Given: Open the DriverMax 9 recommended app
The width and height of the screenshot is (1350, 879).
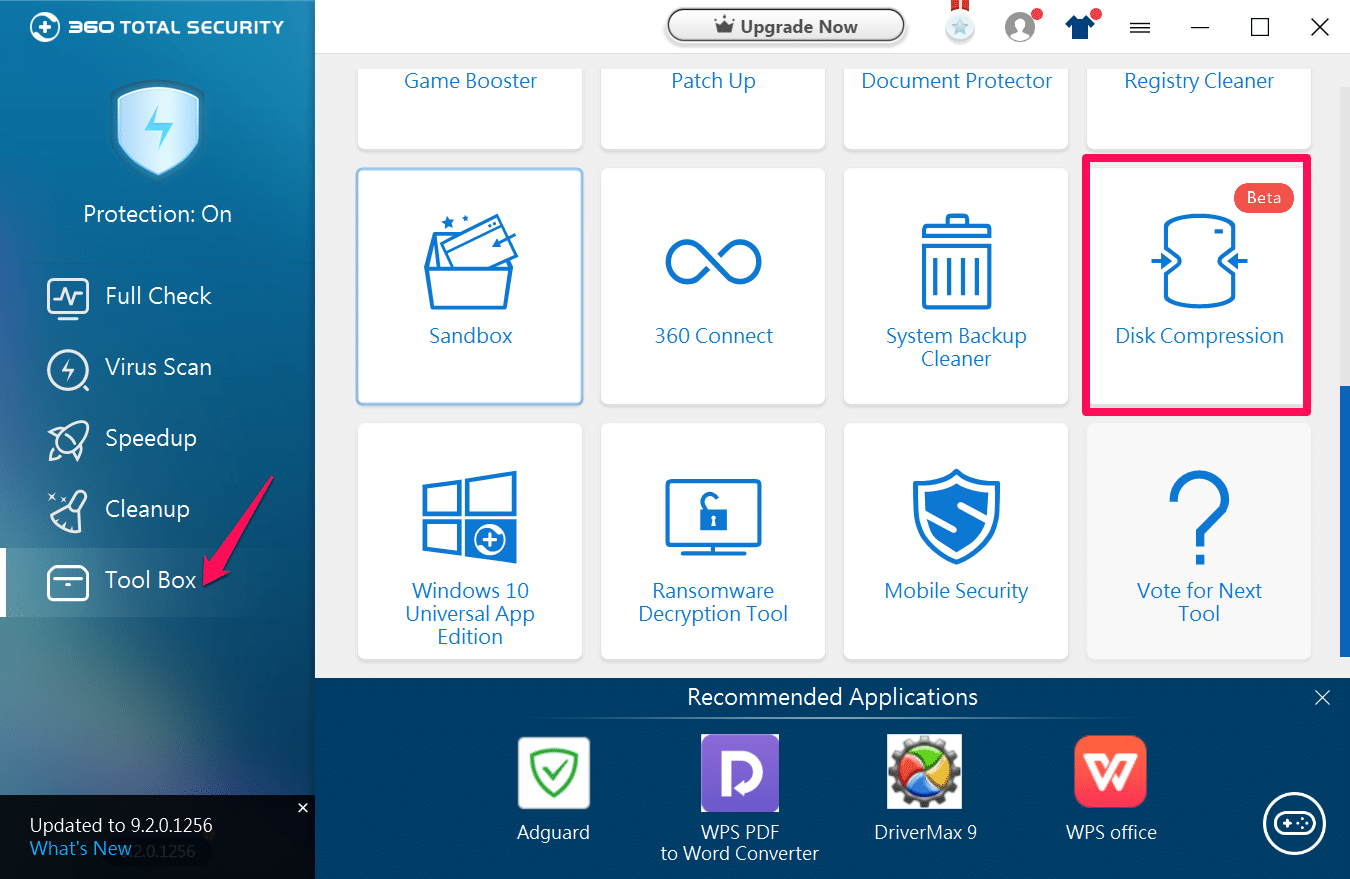Looking at the screenshot, I should tap(925, 789).
